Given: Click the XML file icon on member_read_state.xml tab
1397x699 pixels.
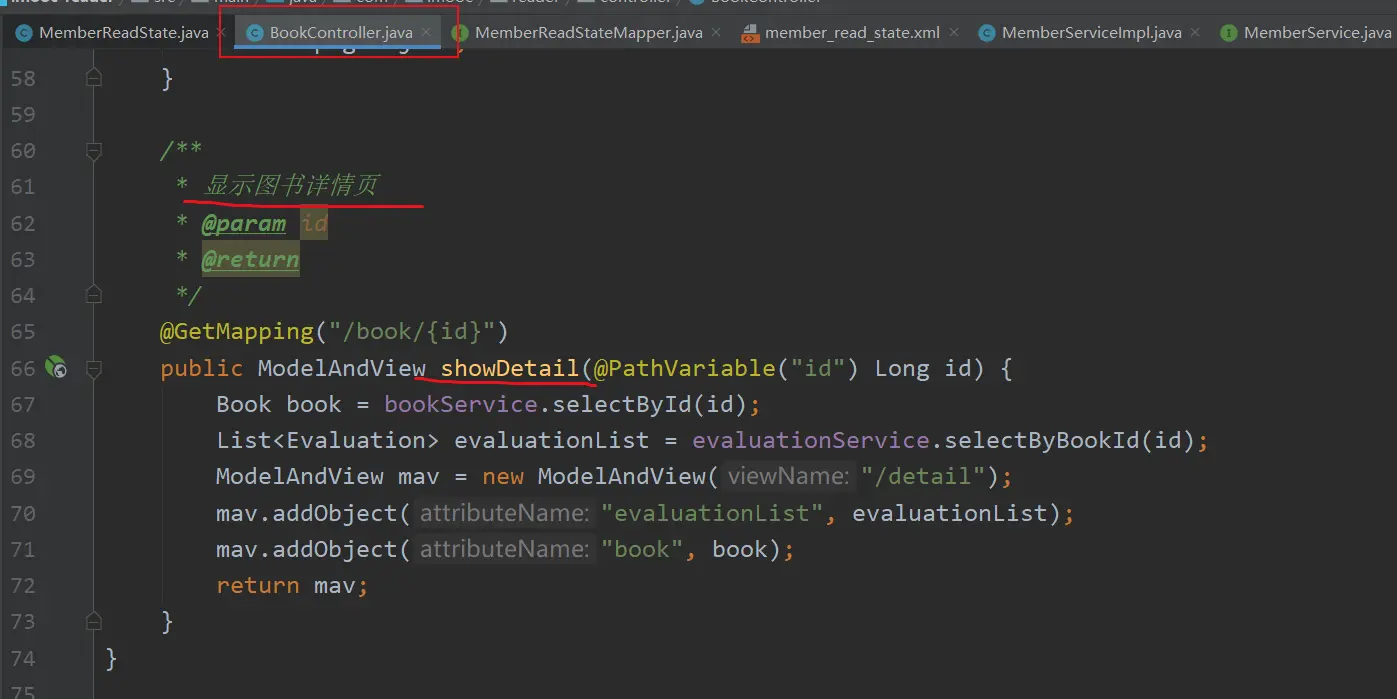Looking at the screenshot, I should click(x=750, y=33).
